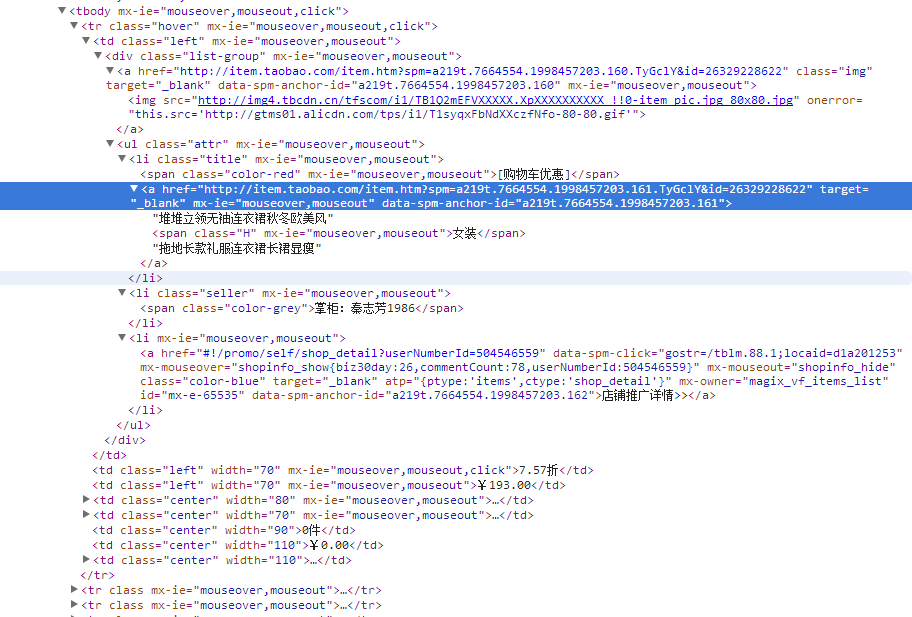Select text node "拖地长款礼服连衣裙长裙显瘦"
912x617 pixels.
[x=237, y=248]
